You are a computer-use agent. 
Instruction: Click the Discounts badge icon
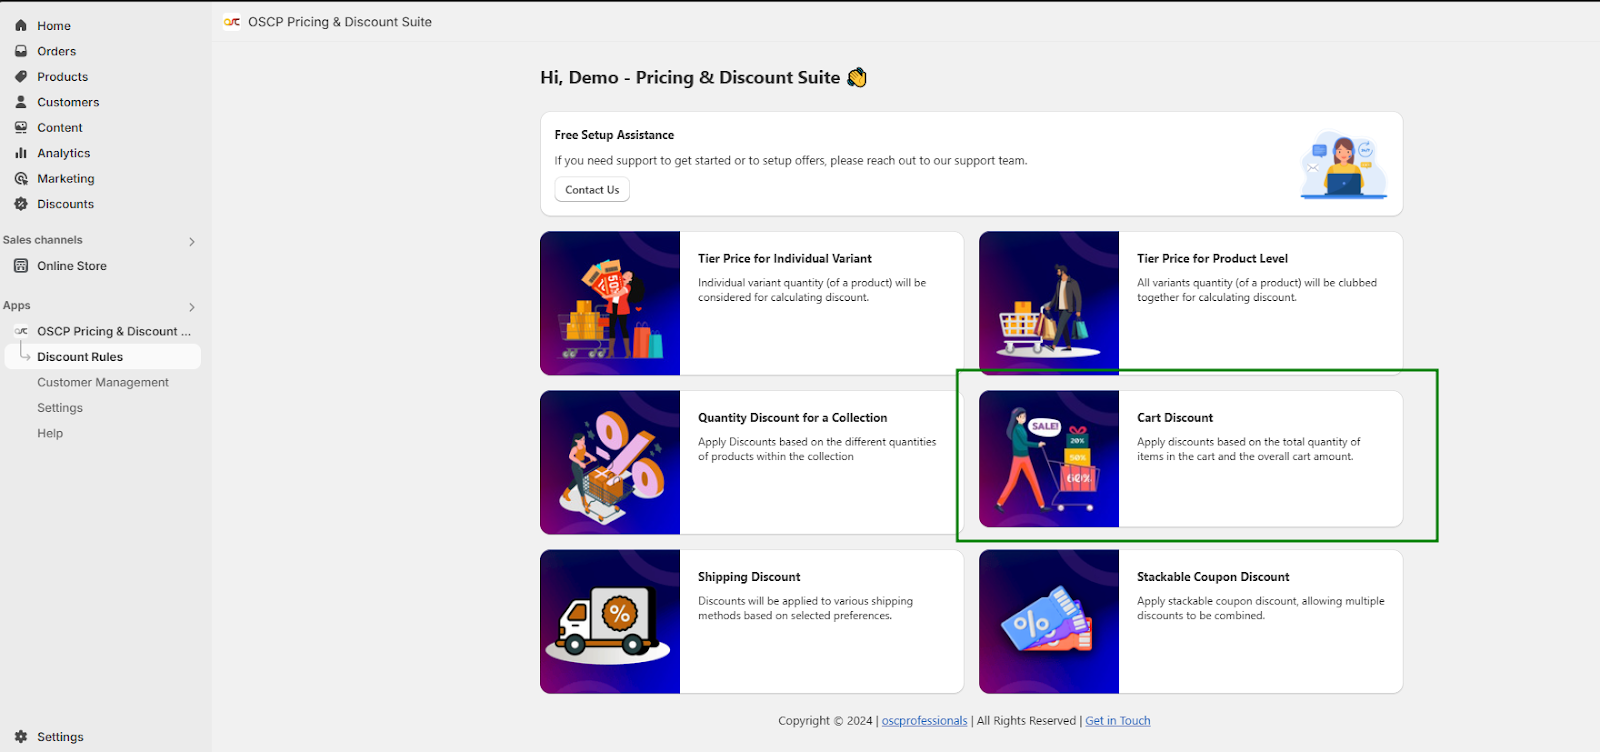(21, 204)
